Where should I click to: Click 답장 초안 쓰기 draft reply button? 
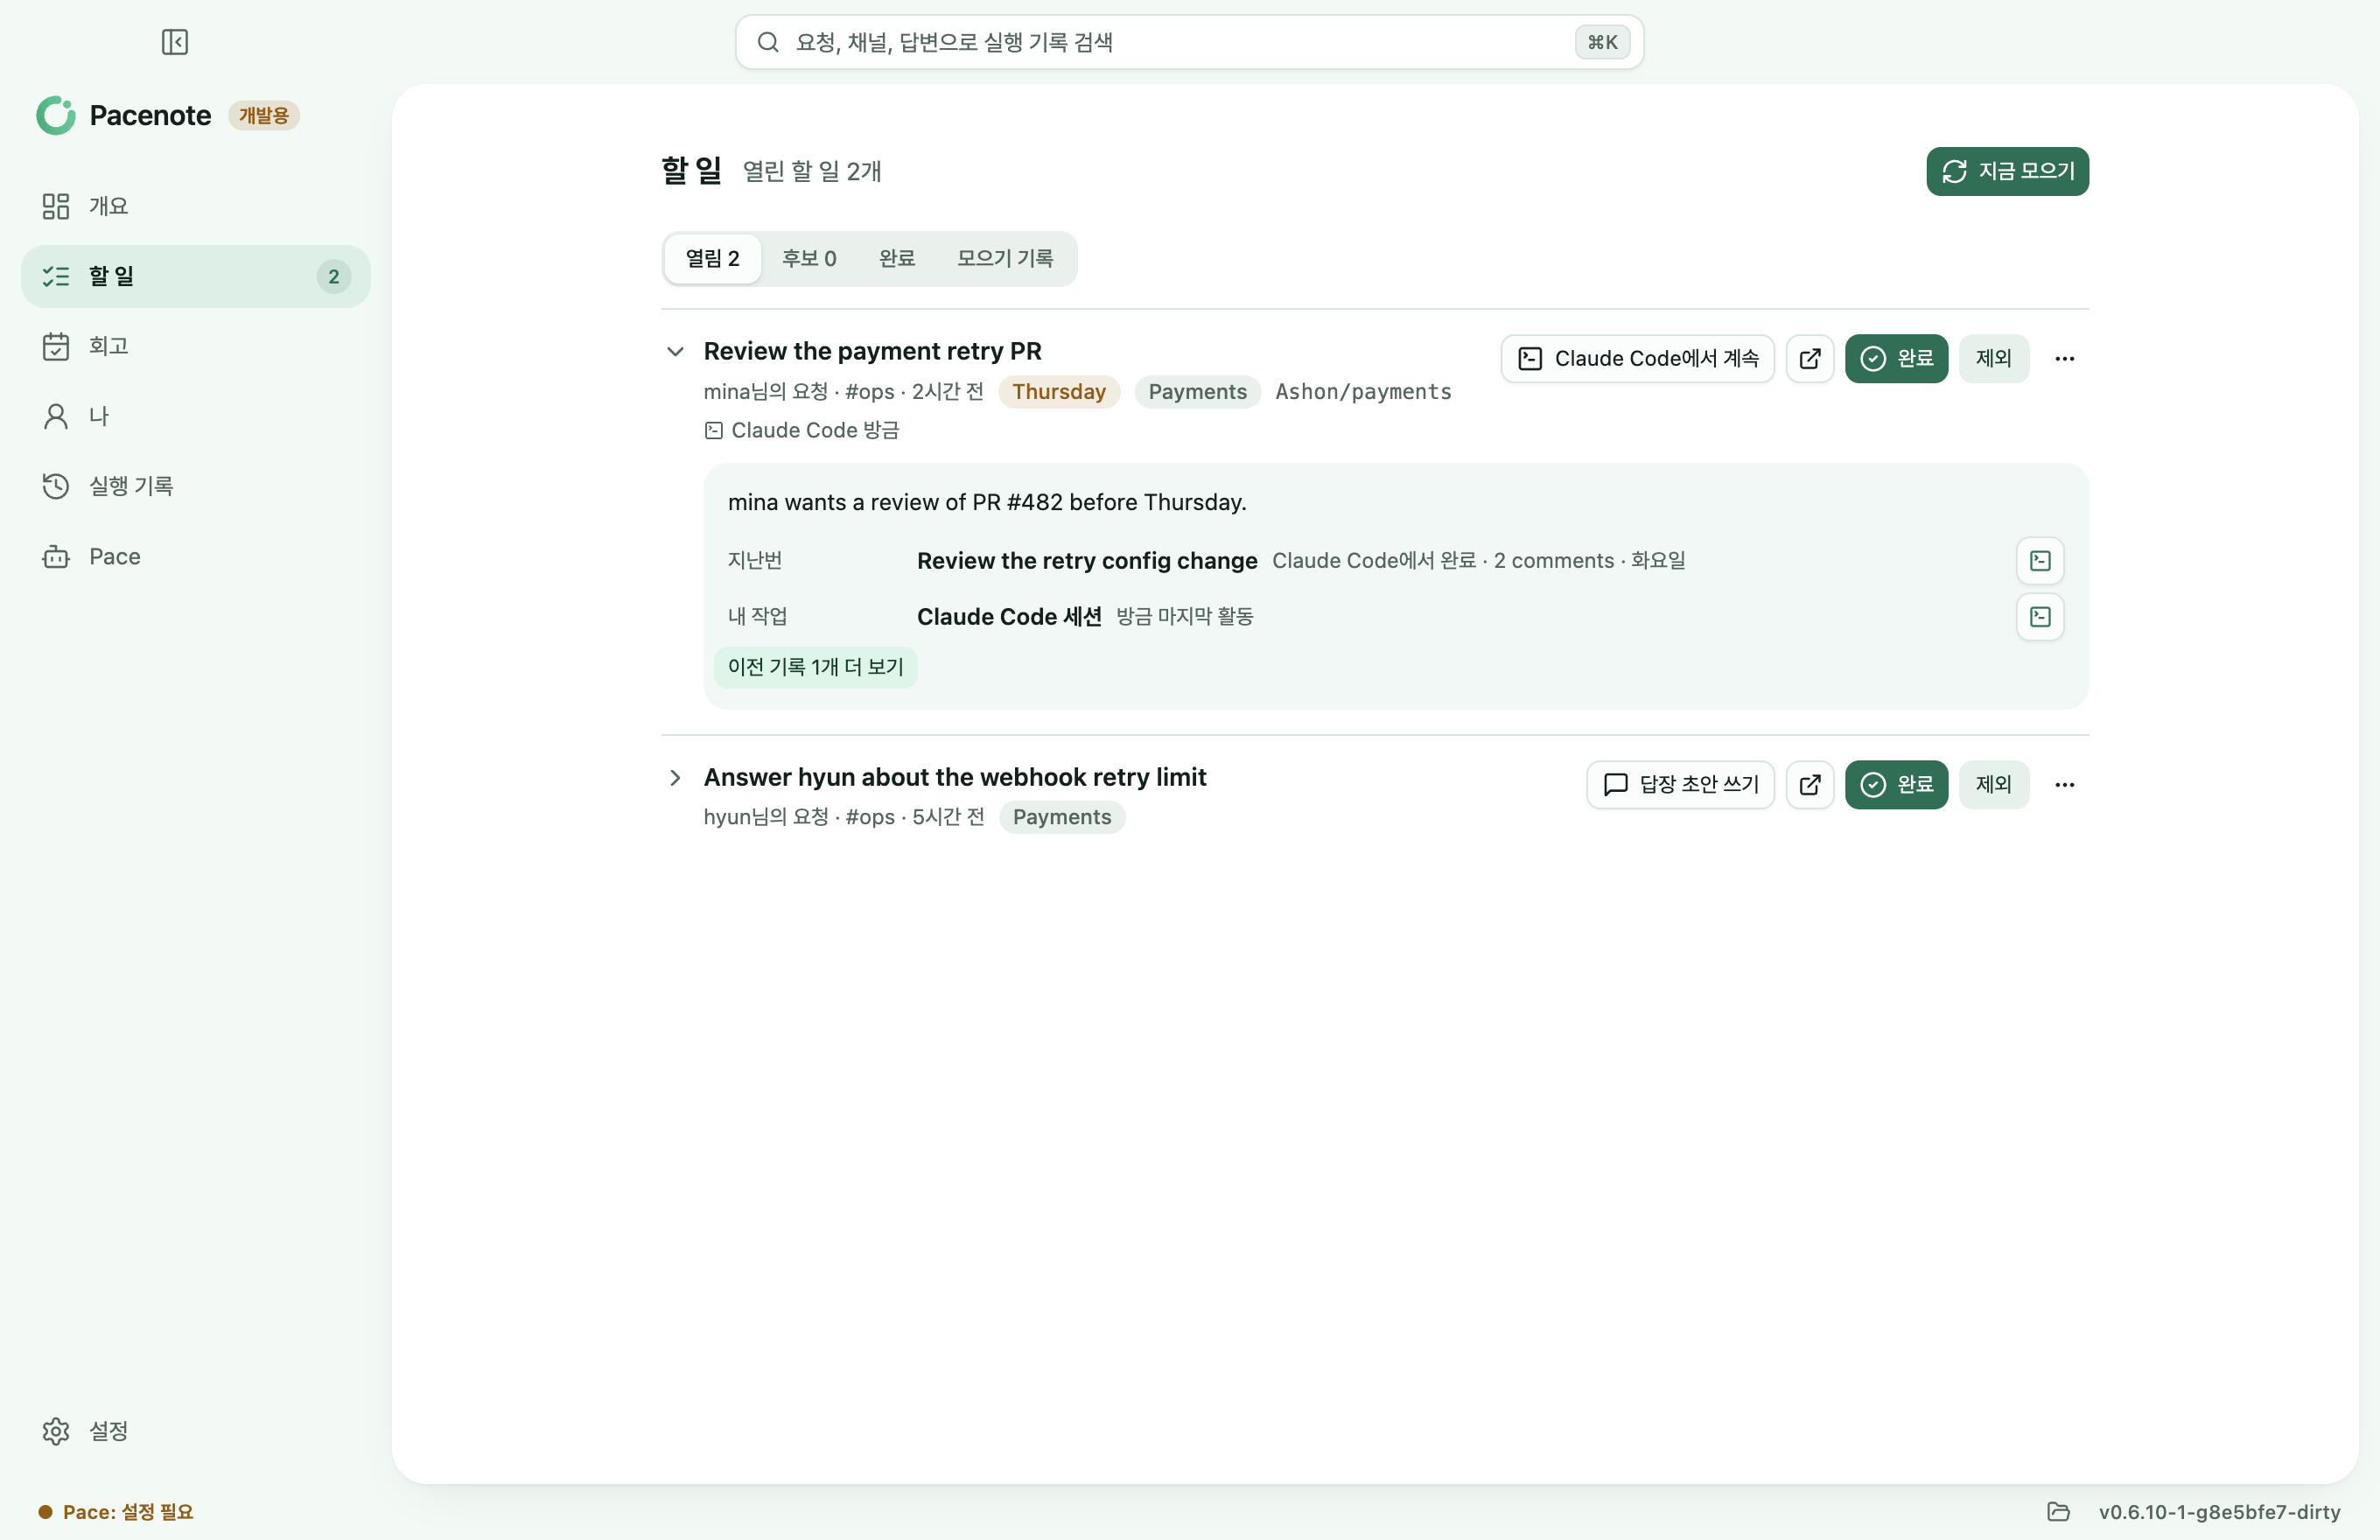tap(1680, 785)
